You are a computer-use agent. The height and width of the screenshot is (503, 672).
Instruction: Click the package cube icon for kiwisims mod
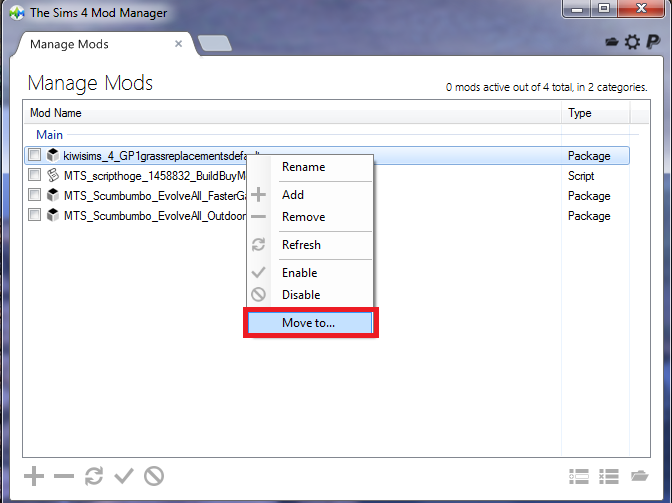click(x=53, y=155)
